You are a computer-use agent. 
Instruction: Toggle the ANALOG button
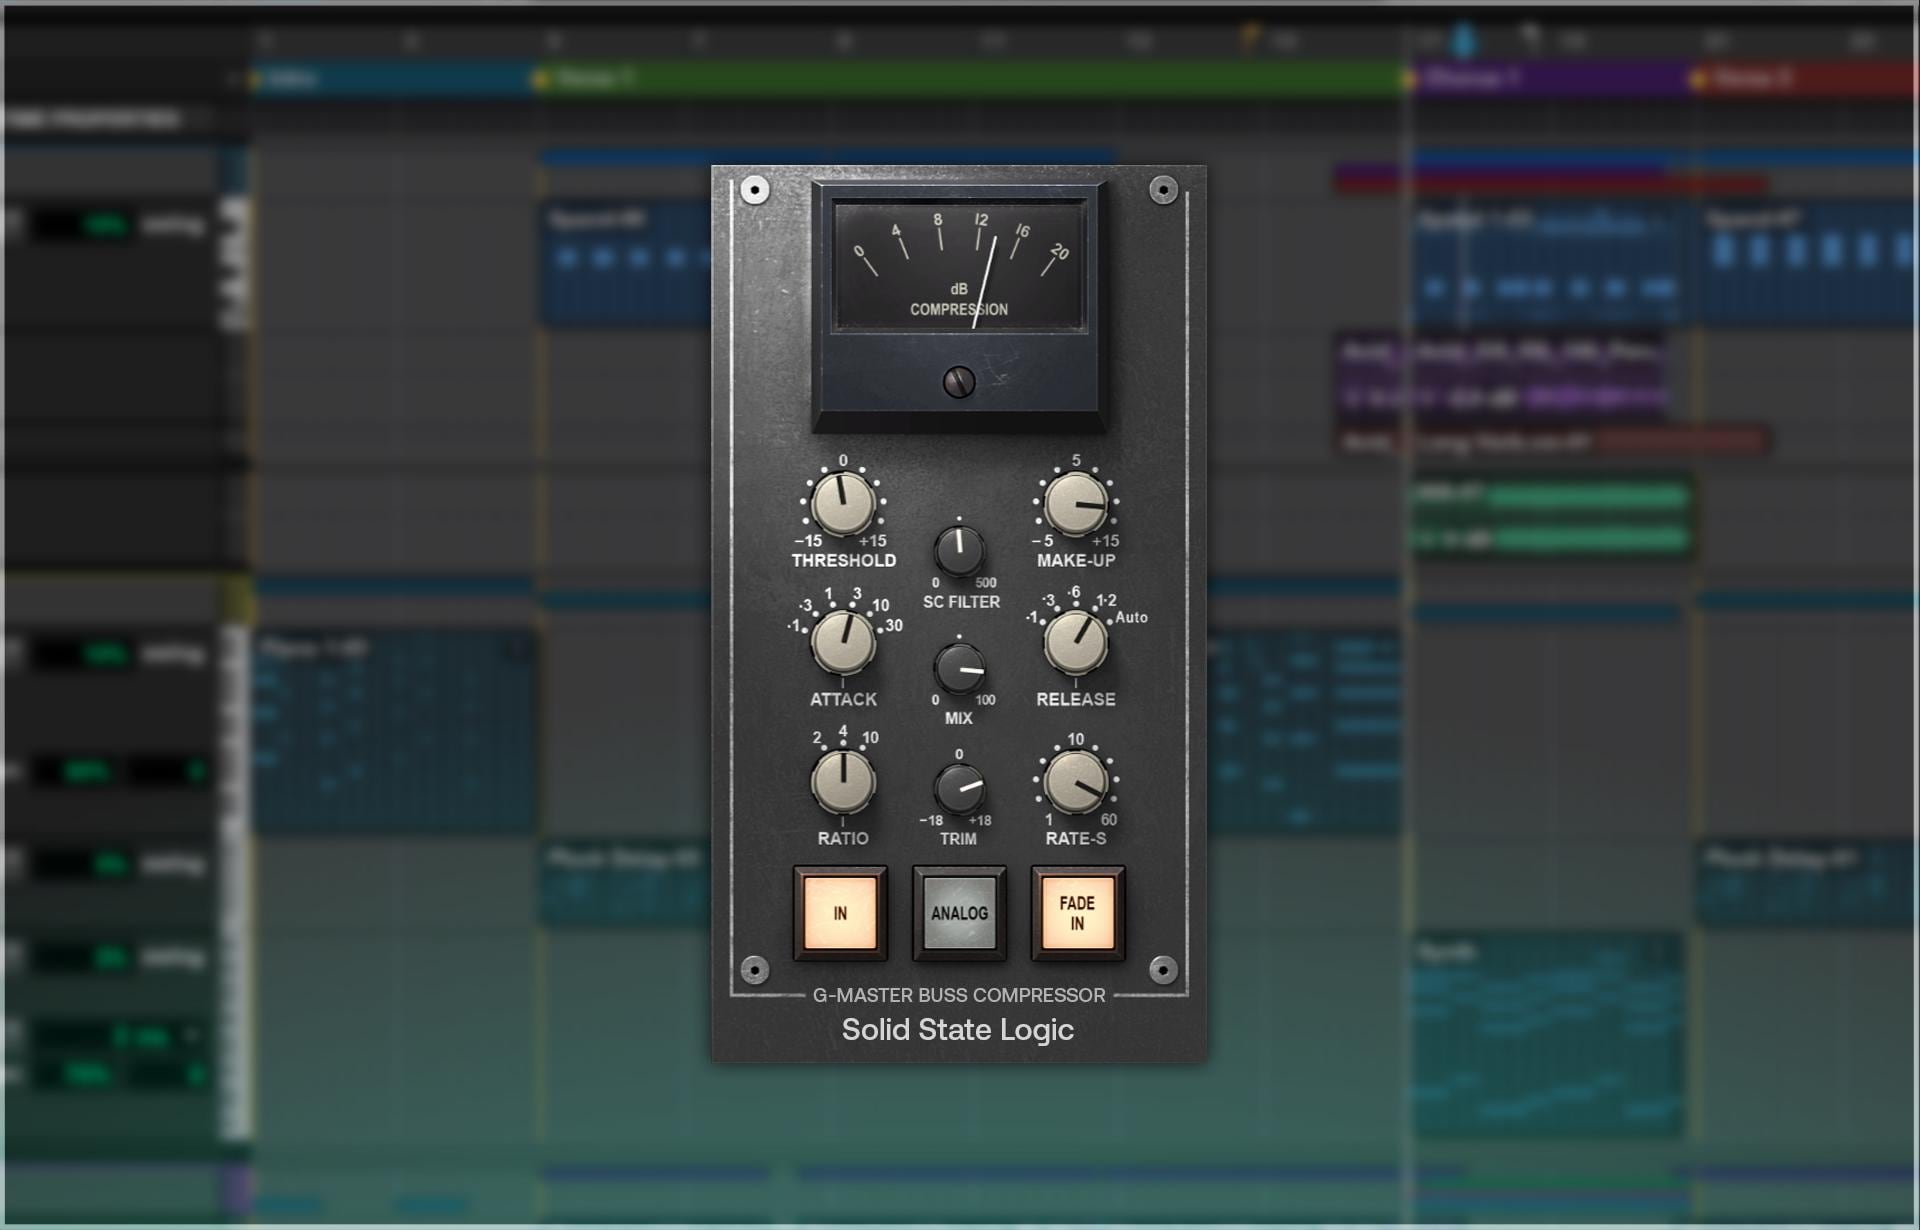[959, 913]
